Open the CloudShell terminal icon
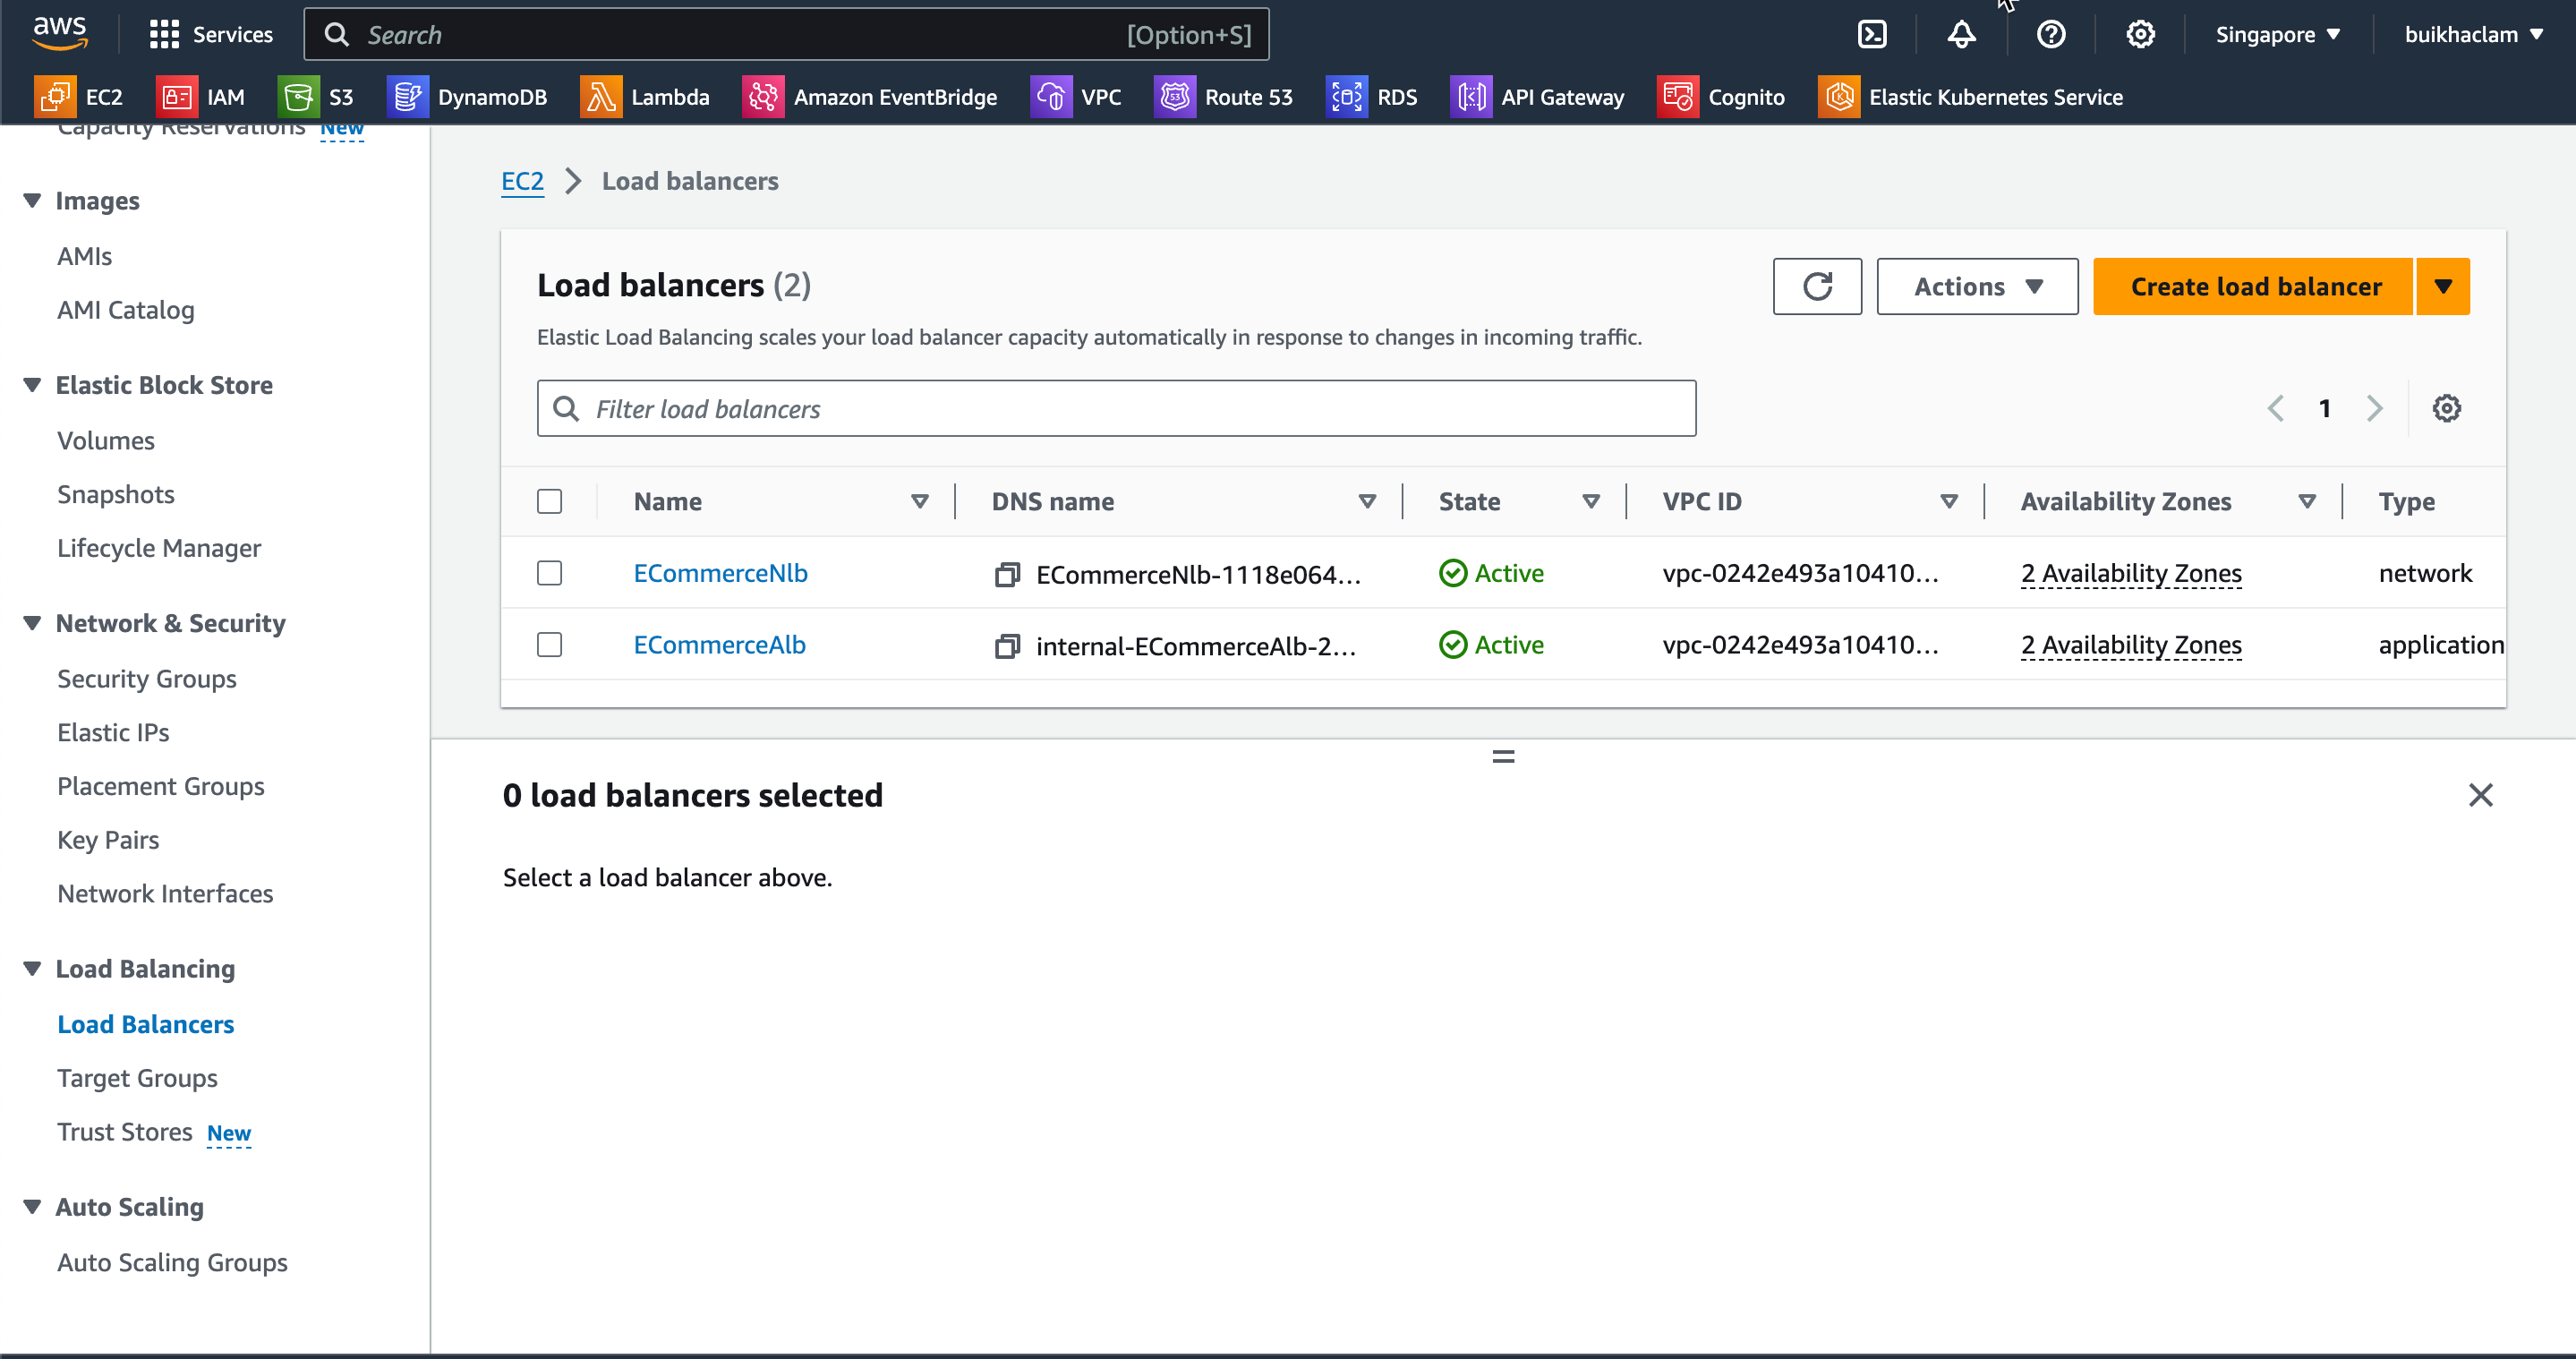Image resolution: width=2576 pixels, height=1359 pixels. (x=1872, y=35)
